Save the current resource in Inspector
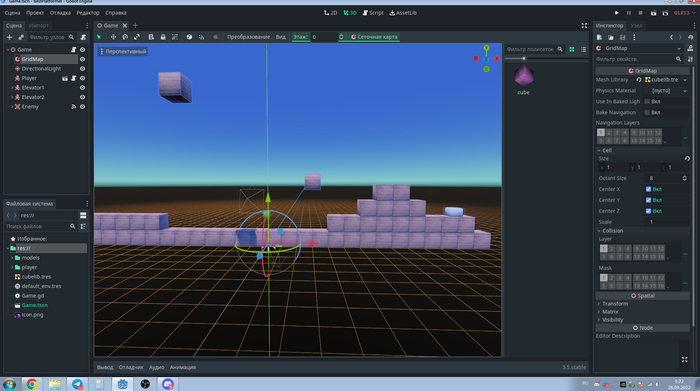The height and width of the screenshot is (391, 700). pyautogui.click(x=622, y=37)
